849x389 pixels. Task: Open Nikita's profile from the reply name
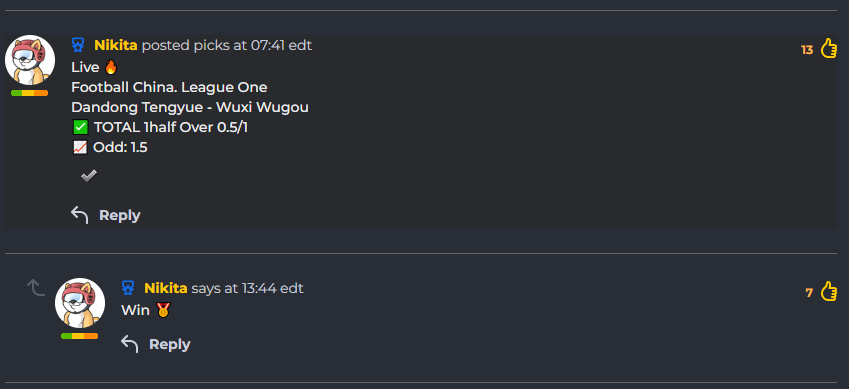click(x=166, y=288)
